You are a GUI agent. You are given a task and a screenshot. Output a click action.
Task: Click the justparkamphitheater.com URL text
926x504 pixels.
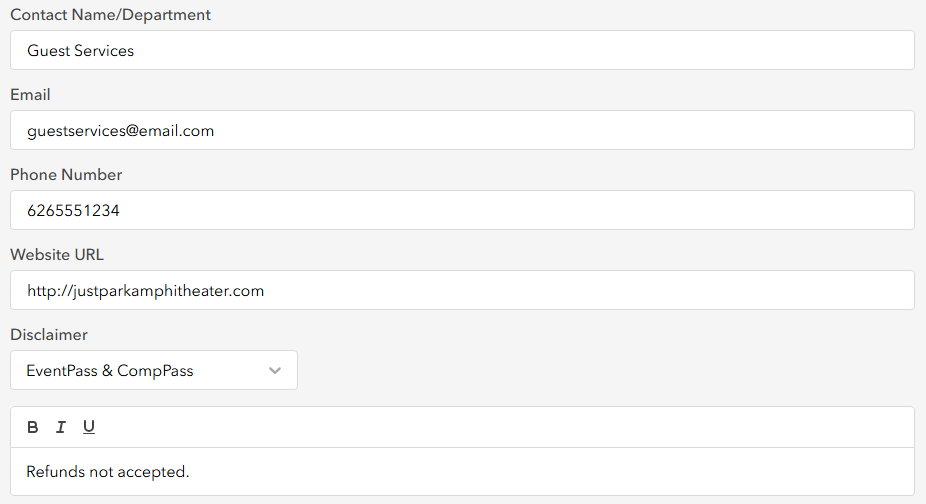145,291
